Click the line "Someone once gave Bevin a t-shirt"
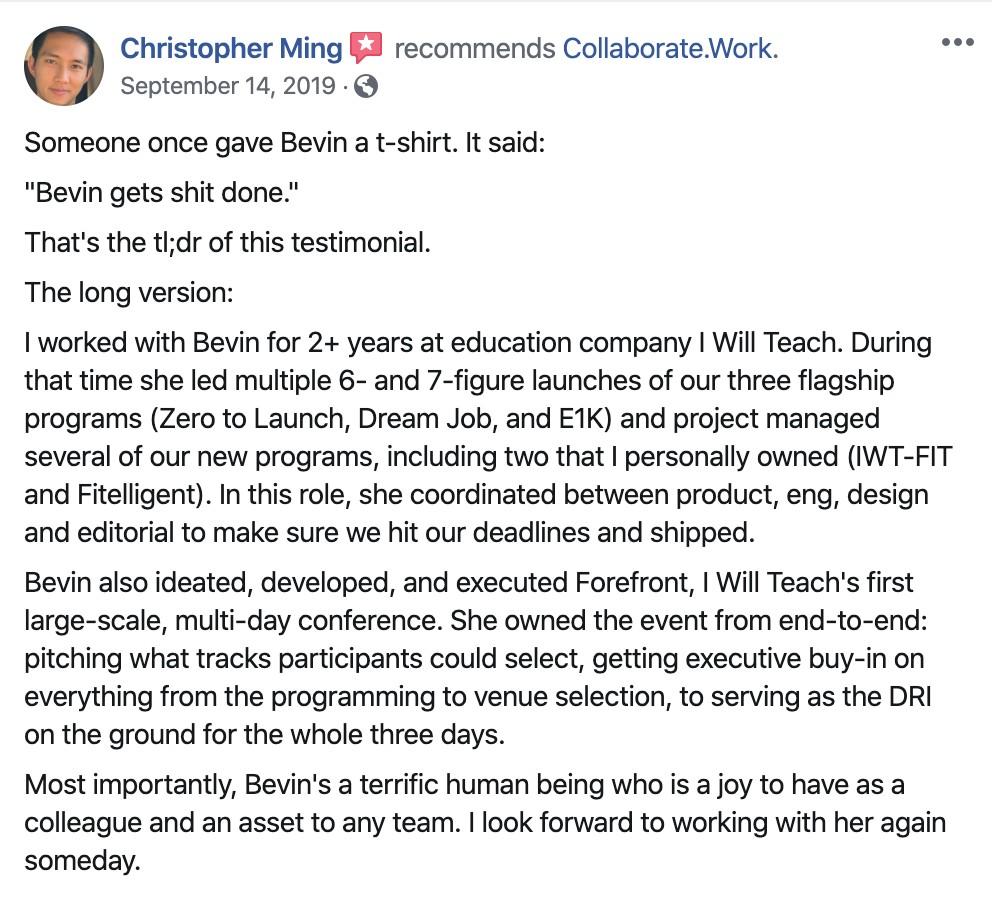Image resolution: width=992 pixels, height=914 pixels. tap(284, 142)
